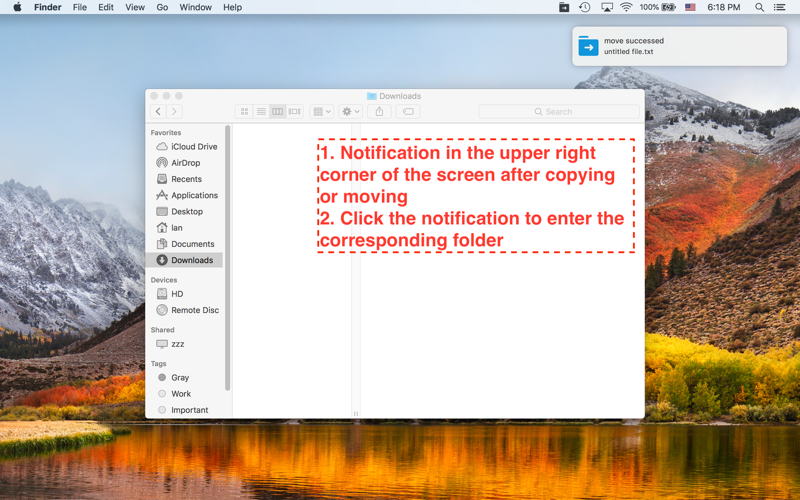Open the Finder menu
Image resolution: width=800 pixels, height=500 pixels.
[x=47, y=7]
